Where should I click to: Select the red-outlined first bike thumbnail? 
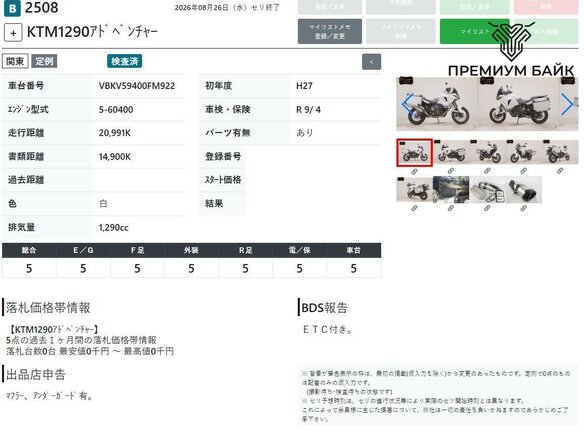click(x=415, y=153)
